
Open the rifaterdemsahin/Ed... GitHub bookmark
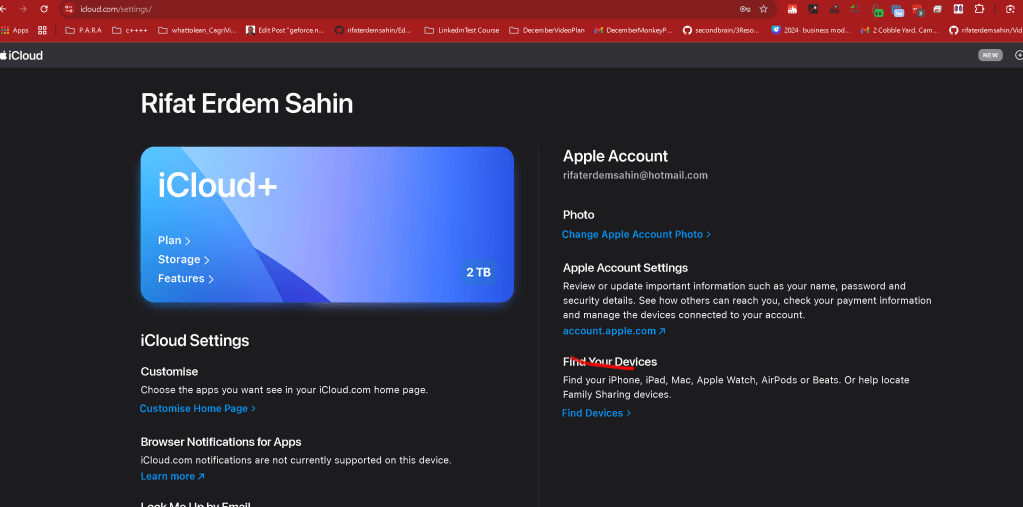pos(373,30)
